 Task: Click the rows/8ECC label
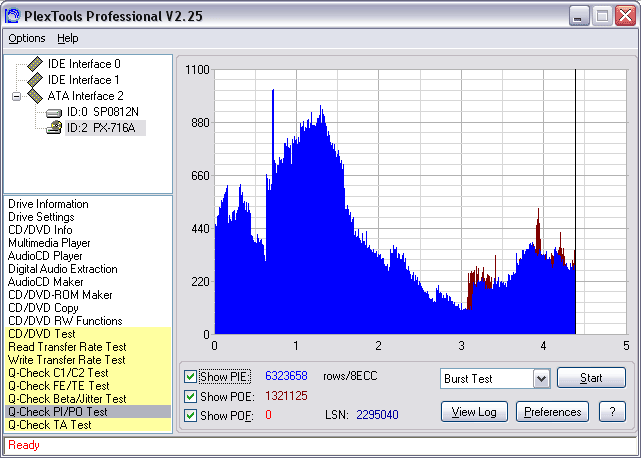tap(350, 376)
